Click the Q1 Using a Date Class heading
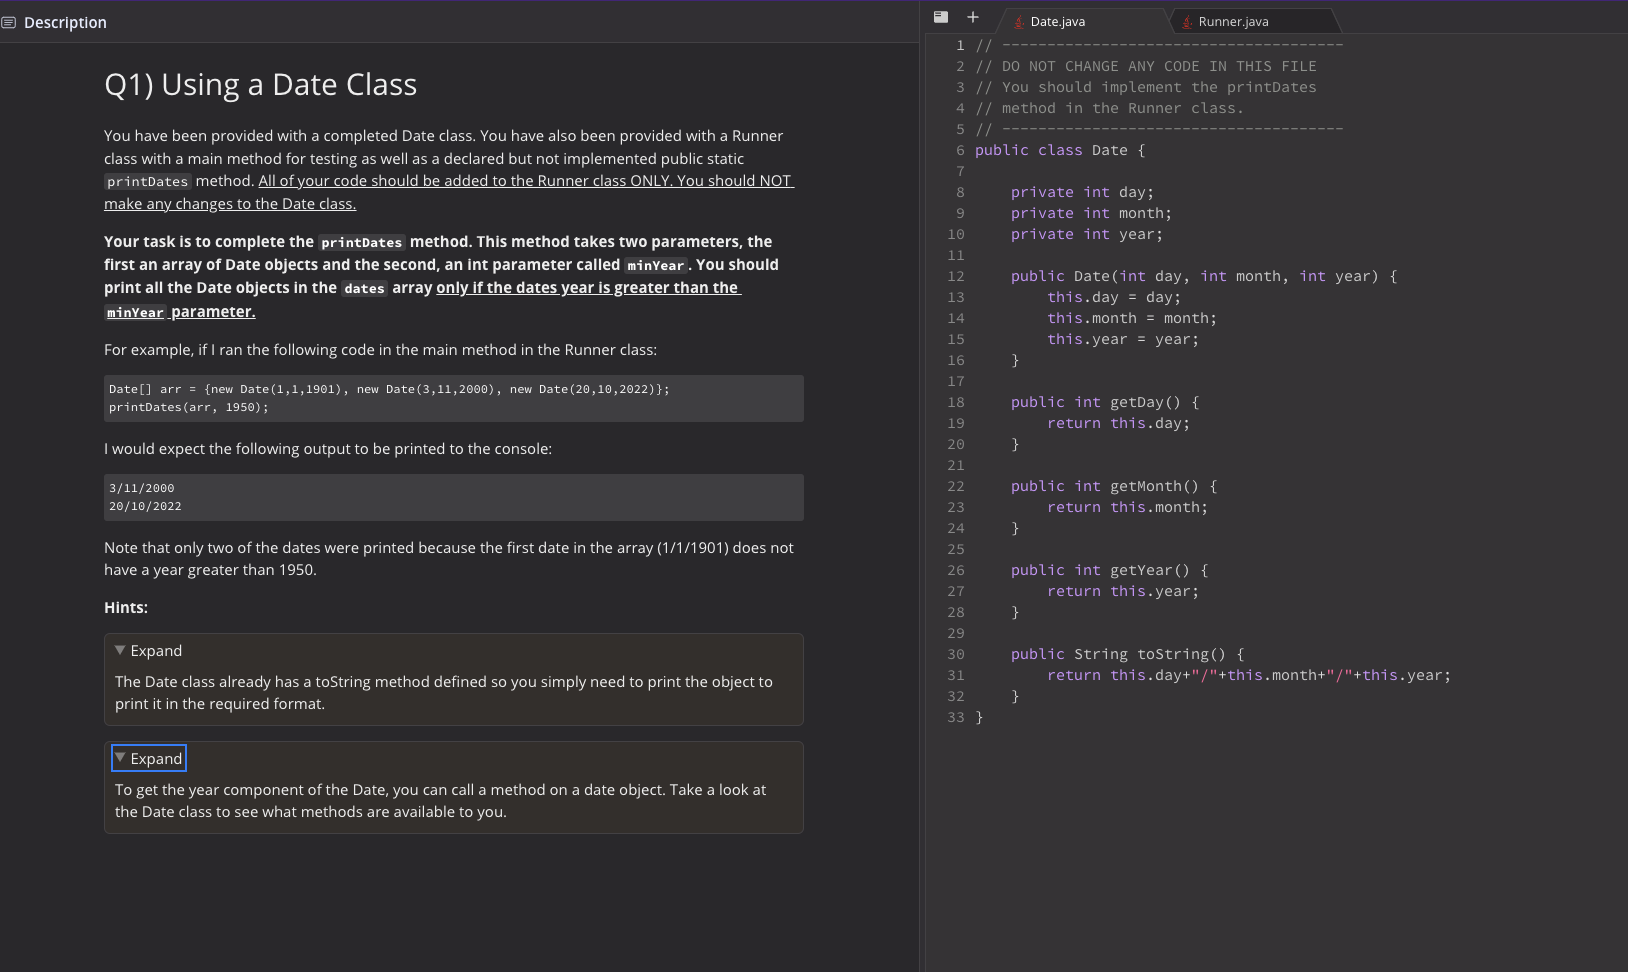The width and height of the screenshot is (1628, 972). click(x=260, y=84)
